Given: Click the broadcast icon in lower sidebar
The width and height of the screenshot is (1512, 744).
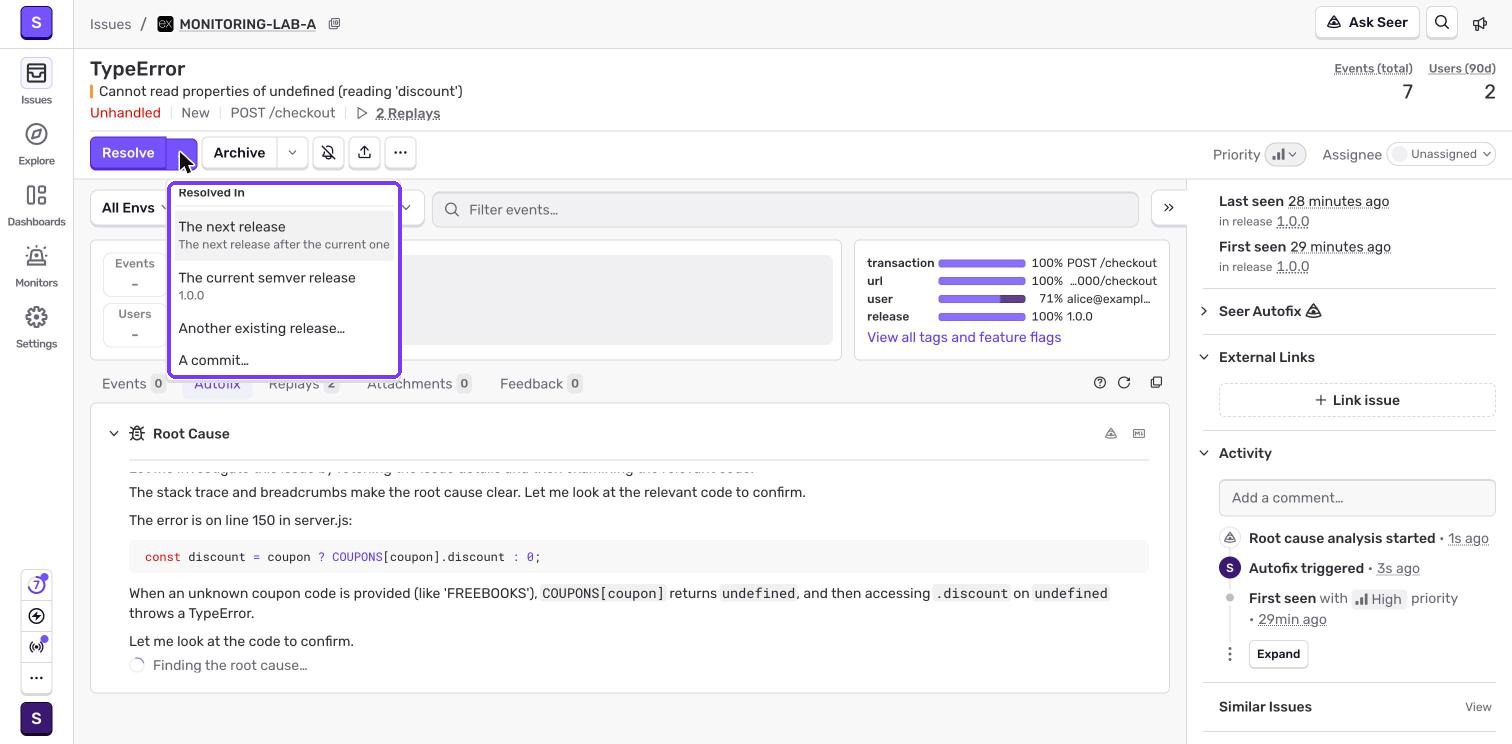Looking at the screenshot, I should tap(36, 646).
